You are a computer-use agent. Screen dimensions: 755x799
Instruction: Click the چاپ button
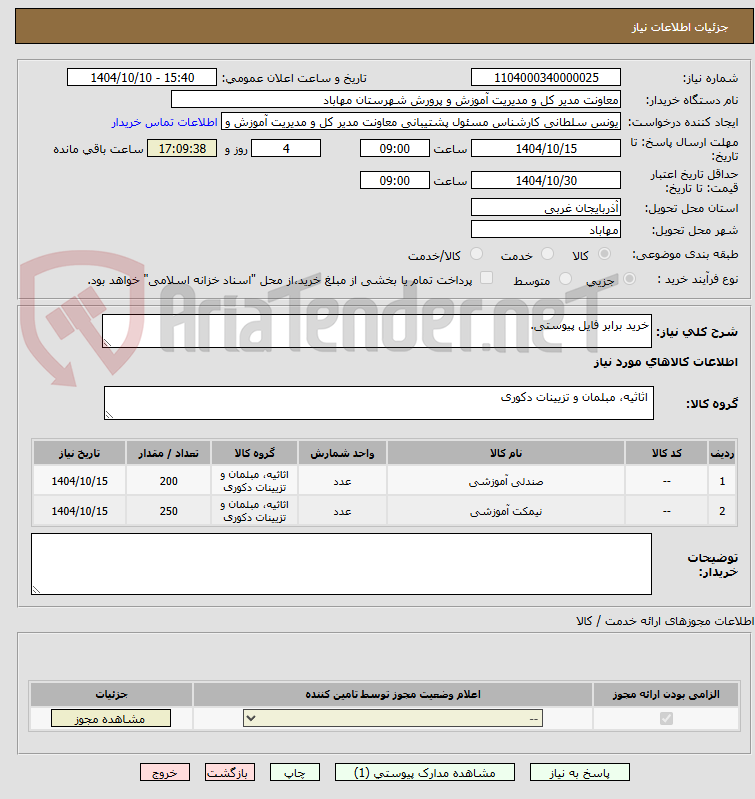pos(294,773)
